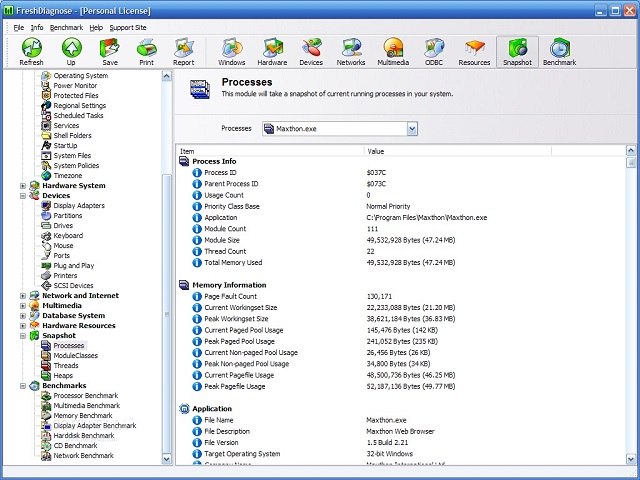Select the Networks toolbar icon
Screen dimensions: 640x480
(x=351, y=51)
